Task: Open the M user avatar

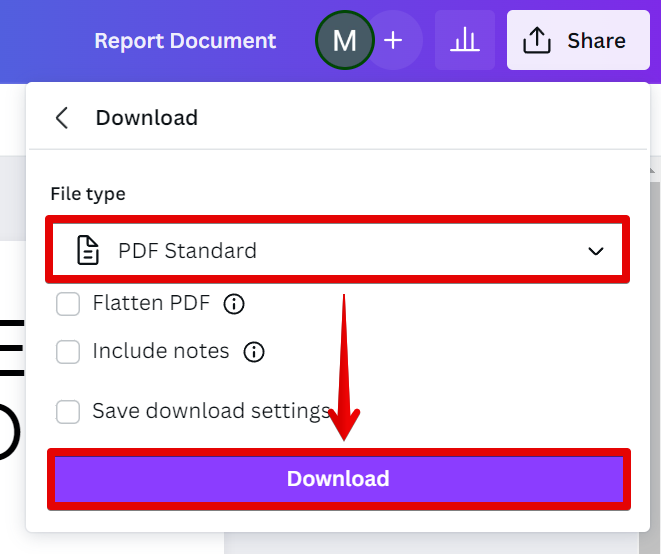Action: (344, 40)
